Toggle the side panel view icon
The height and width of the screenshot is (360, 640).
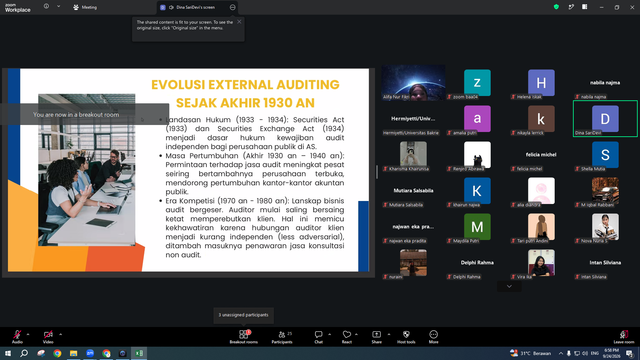pyautogui.click(x=585, y=7)
